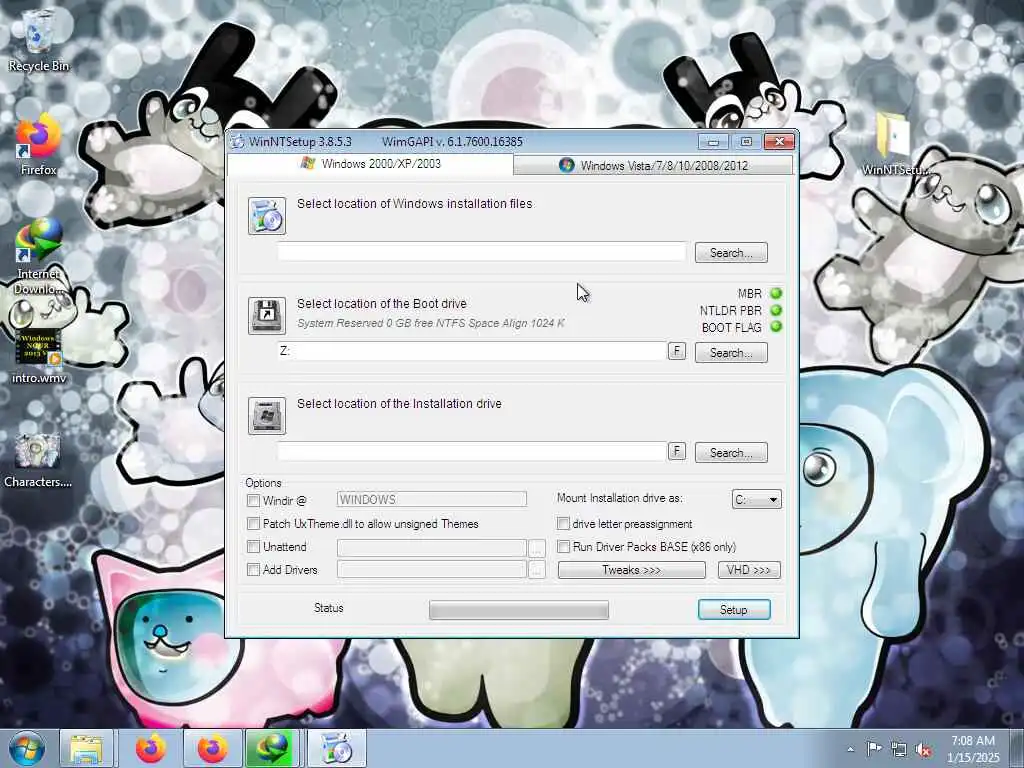Tick the Add Drivers checkbox
1024x768 pixels.
click(253, 570)
